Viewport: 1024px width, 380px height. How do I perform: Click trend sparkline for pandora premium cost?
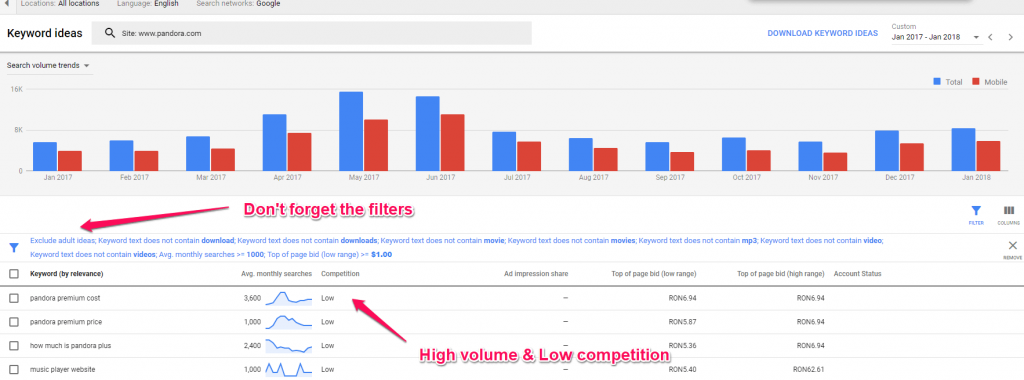(288, 298)
